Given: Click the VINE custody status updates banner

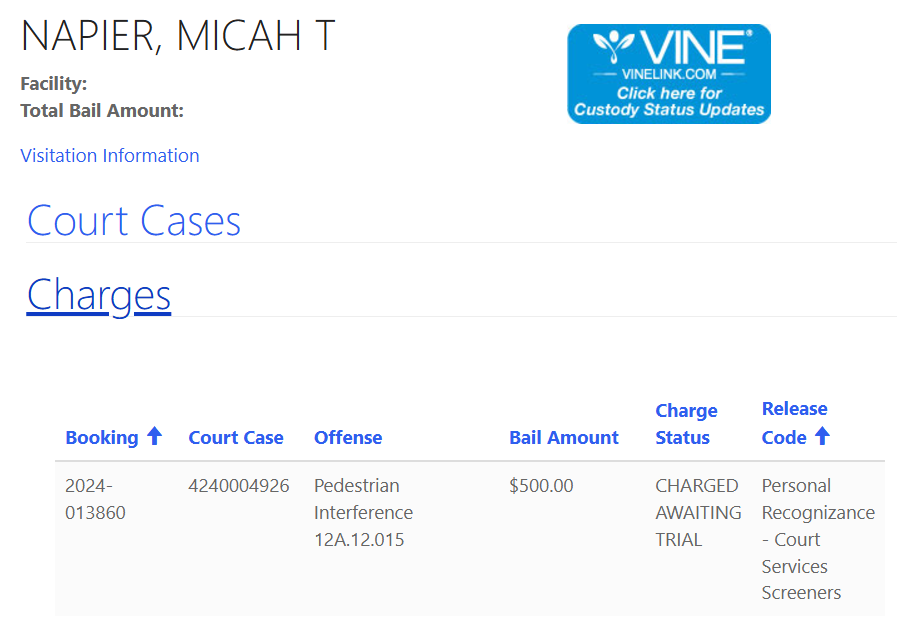Looking at the screenshot, I should pyautogui.click(x=669, y=74).
